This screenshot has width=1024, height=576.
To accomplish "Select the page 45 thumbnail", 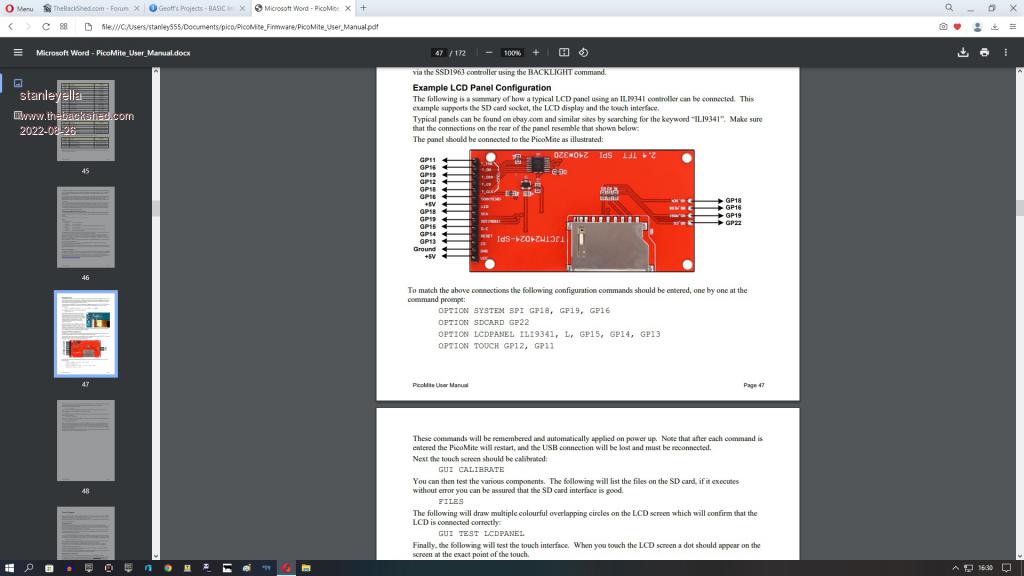I will click(85, 120).
